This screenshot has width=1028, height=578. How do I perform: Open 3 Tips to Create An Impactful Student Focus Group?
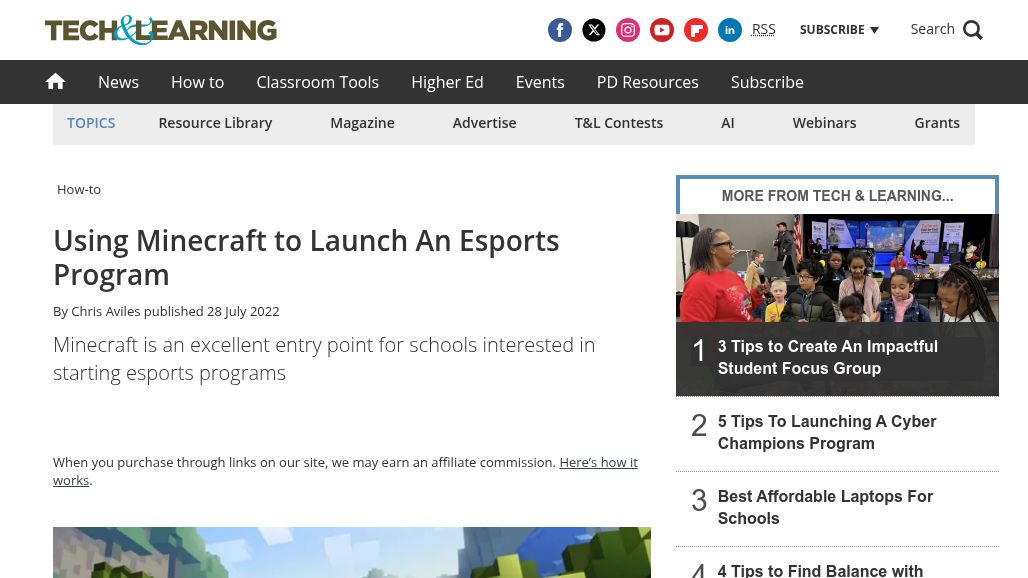tap(827, 357)
